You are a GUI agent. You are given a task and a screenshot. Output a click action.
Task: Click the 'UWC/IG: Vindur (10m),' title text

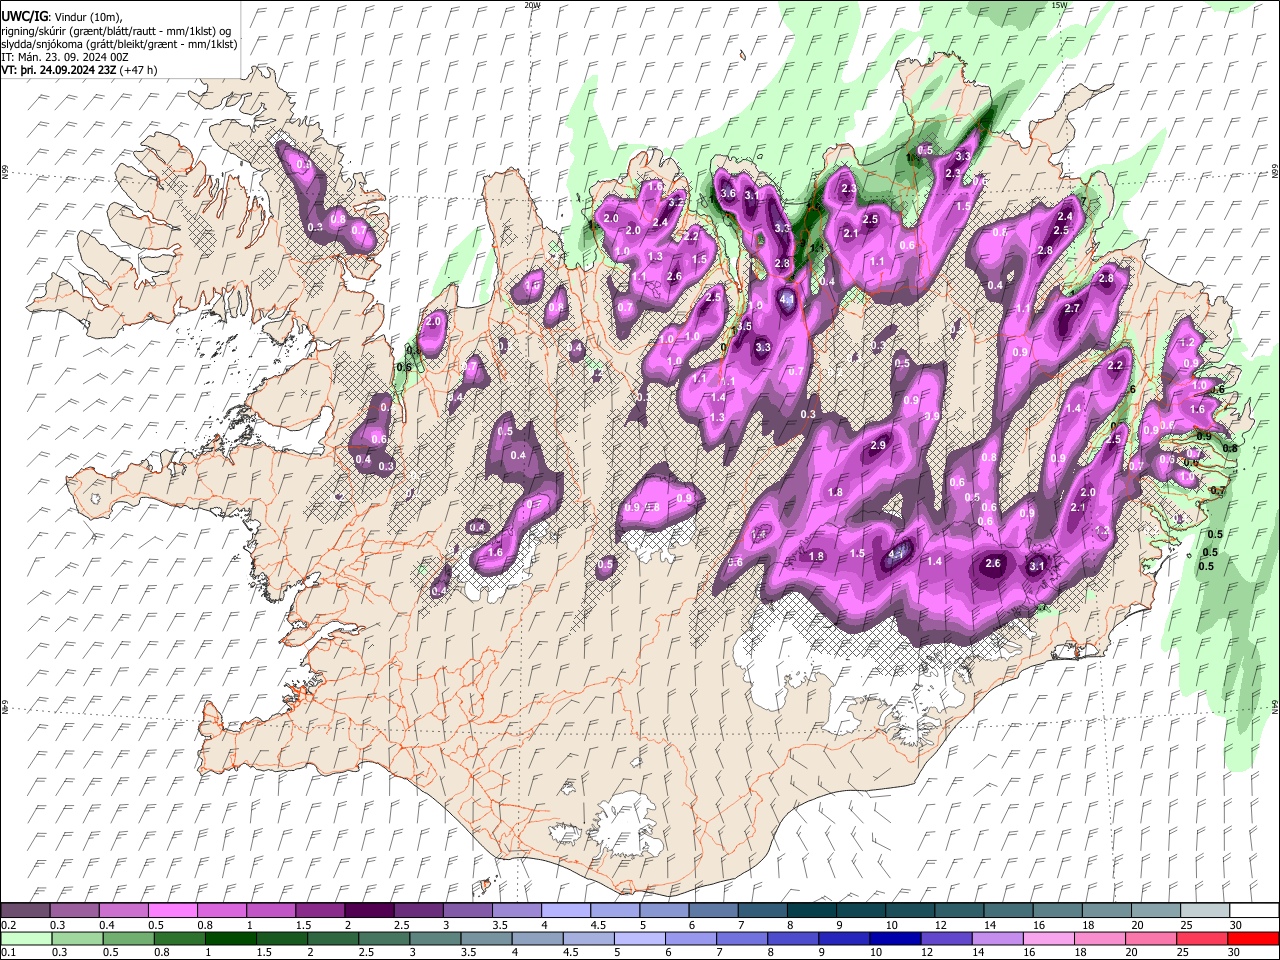click(62, 17)
